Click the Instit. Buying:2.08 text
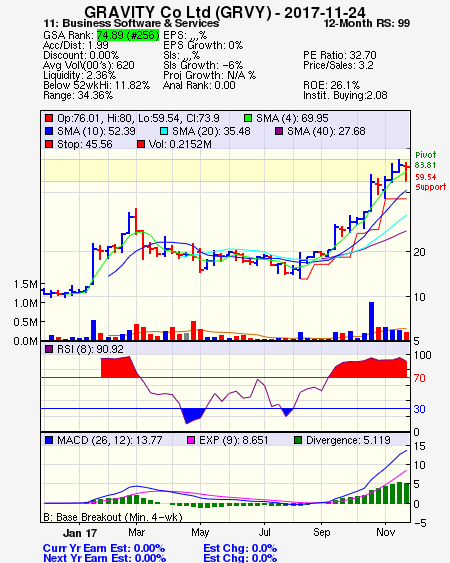Image resolution: width=450 pixels, height=563 pixels. coord(345,95)
